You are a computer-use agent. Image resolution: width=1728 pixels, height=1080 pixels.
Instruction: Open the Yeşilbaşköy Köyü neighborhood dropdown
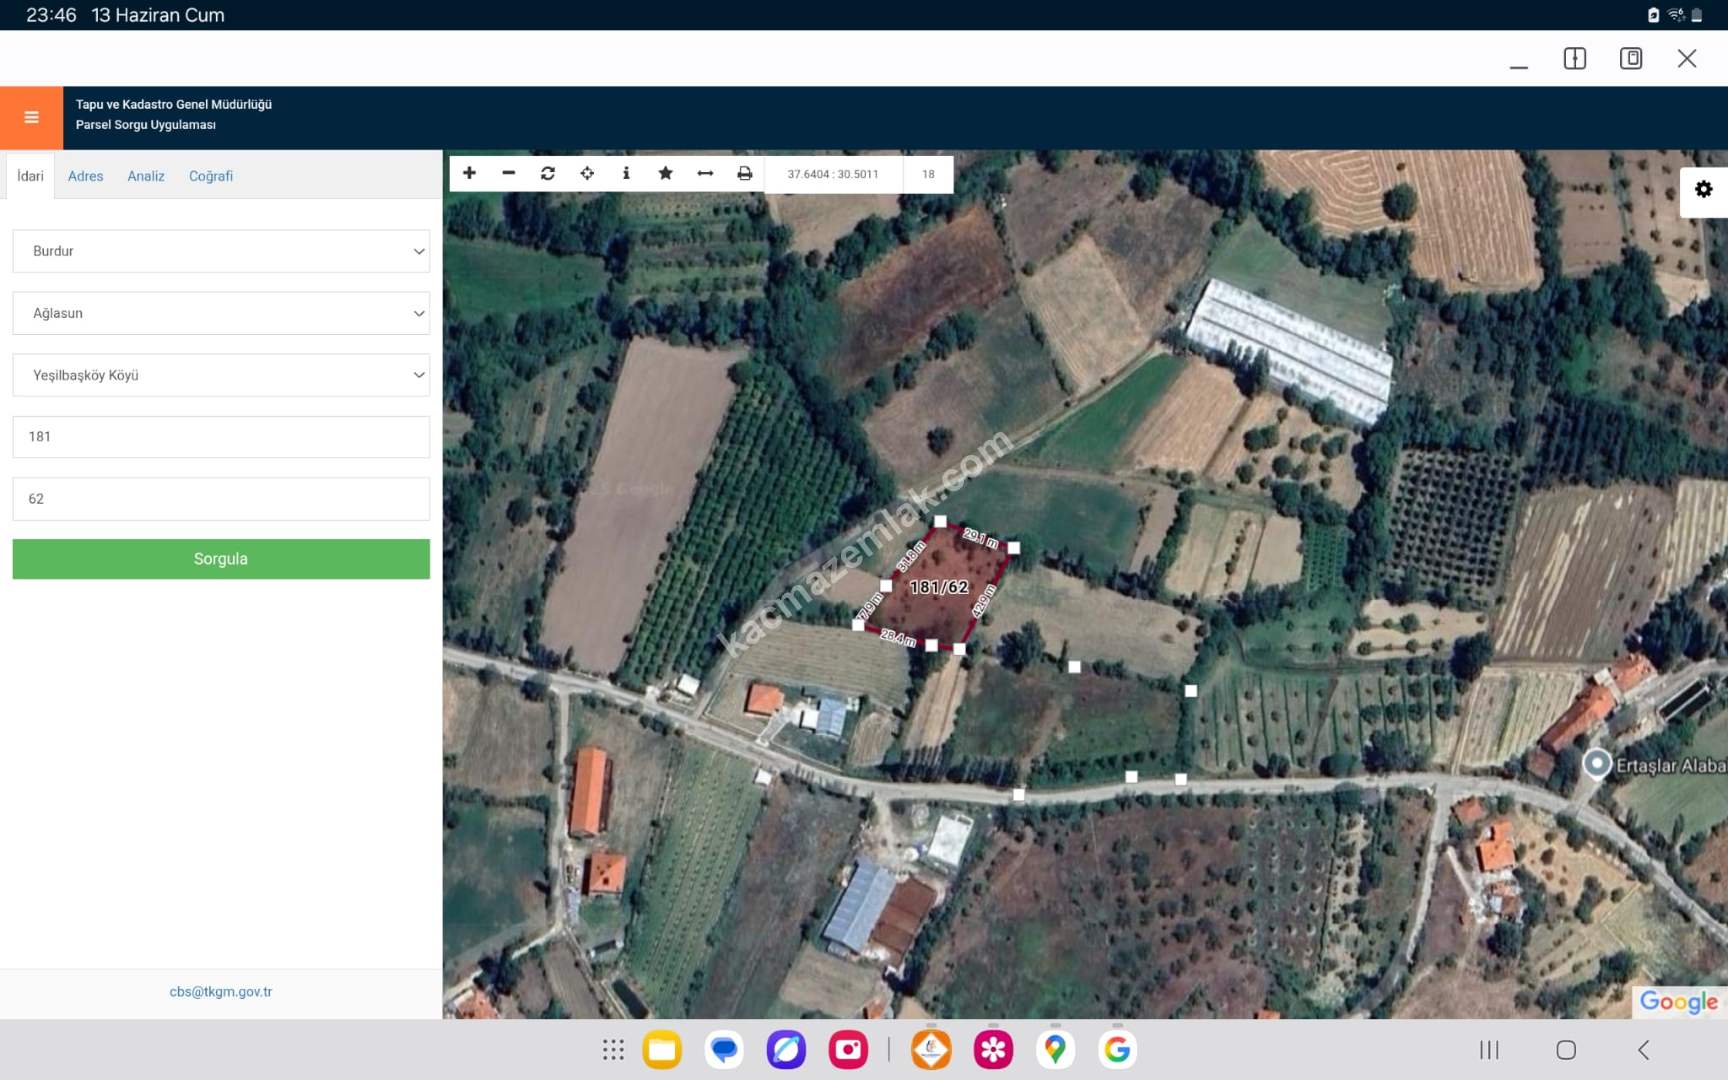coord(221,375)
